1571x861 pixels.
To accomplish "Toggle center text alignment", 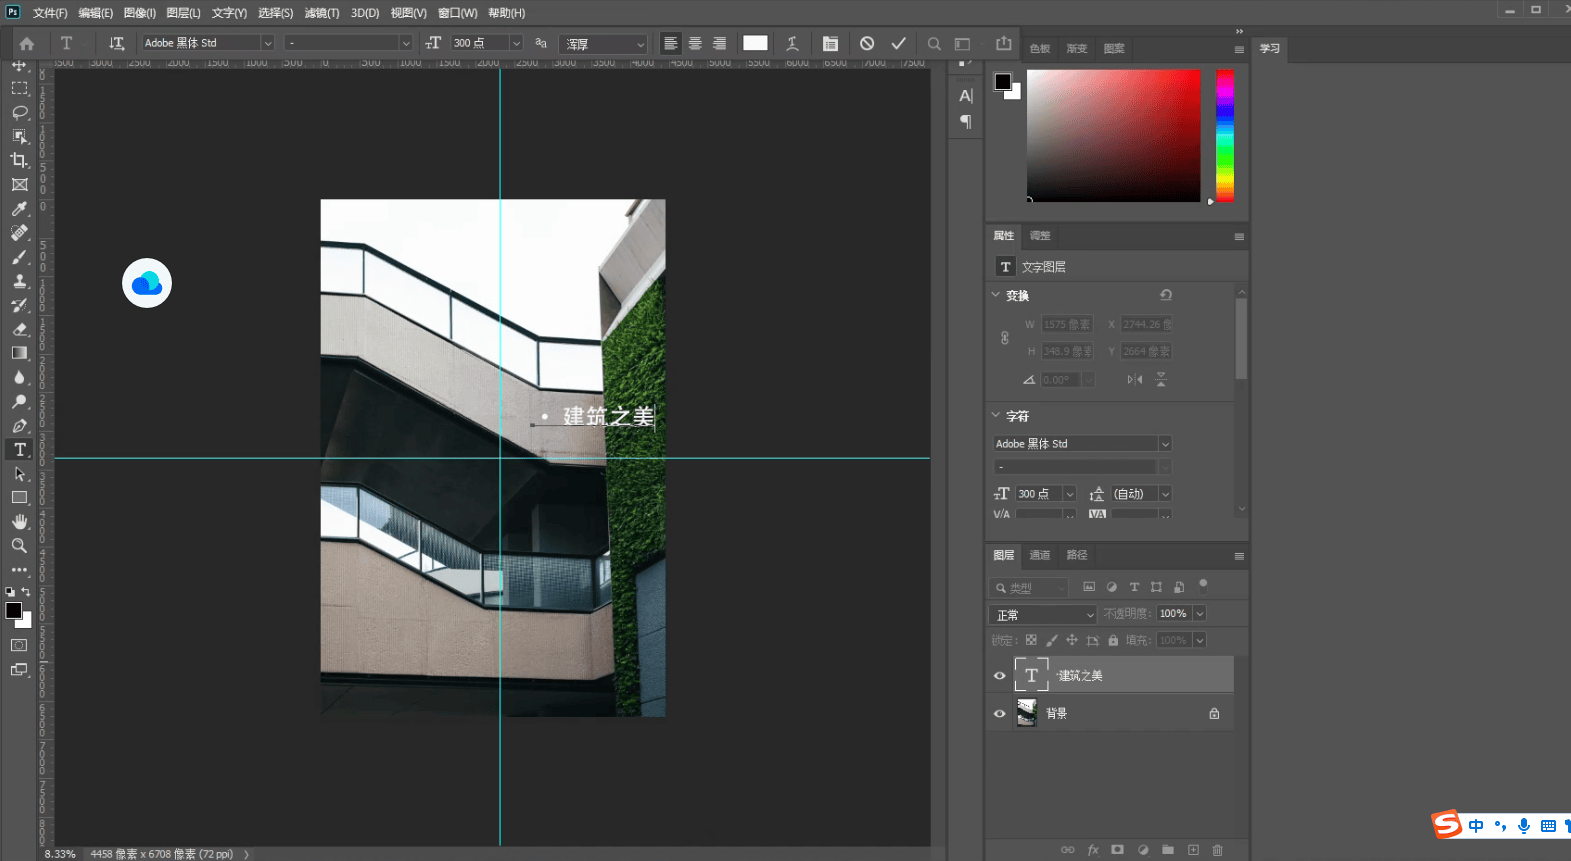I will [x=695, y=43].
